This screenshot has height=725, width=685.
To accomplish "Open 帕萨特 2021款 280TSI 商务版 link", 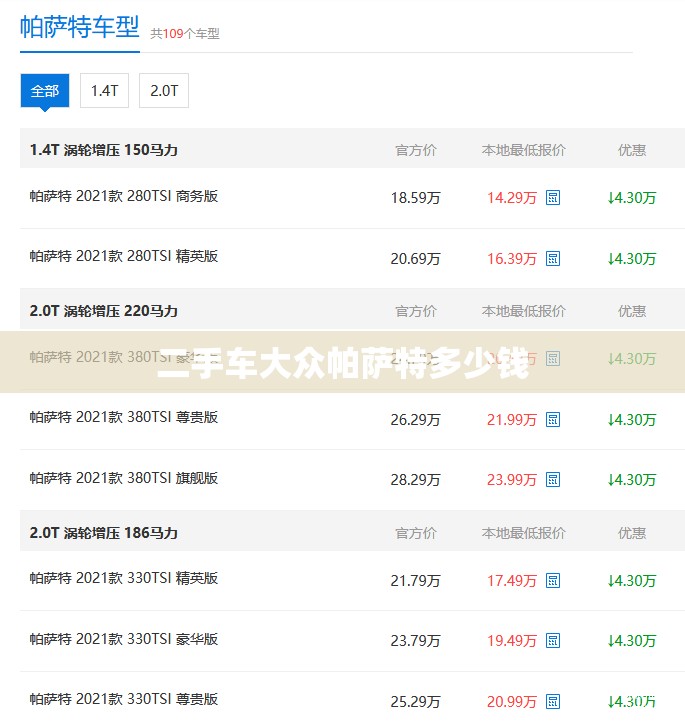I will 124,196.
